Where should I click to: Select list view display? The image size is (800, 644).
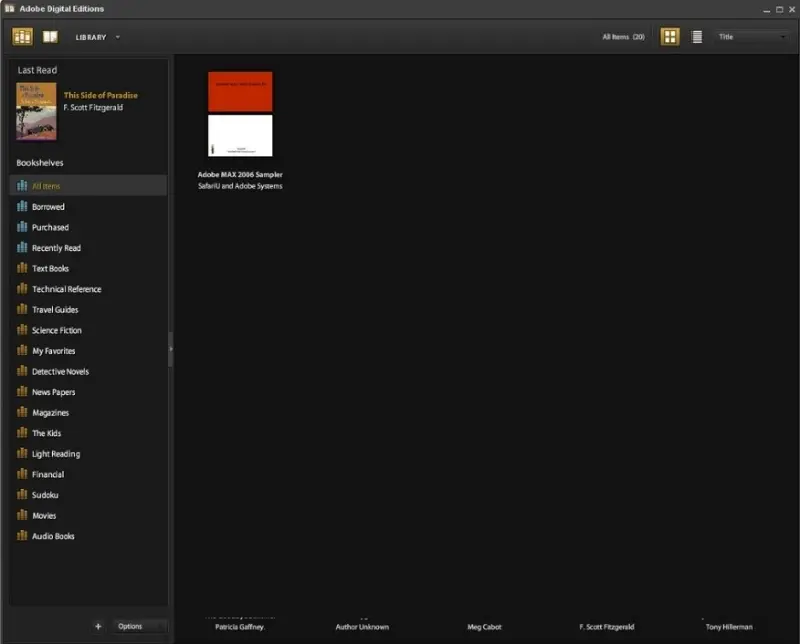point(696,37)
